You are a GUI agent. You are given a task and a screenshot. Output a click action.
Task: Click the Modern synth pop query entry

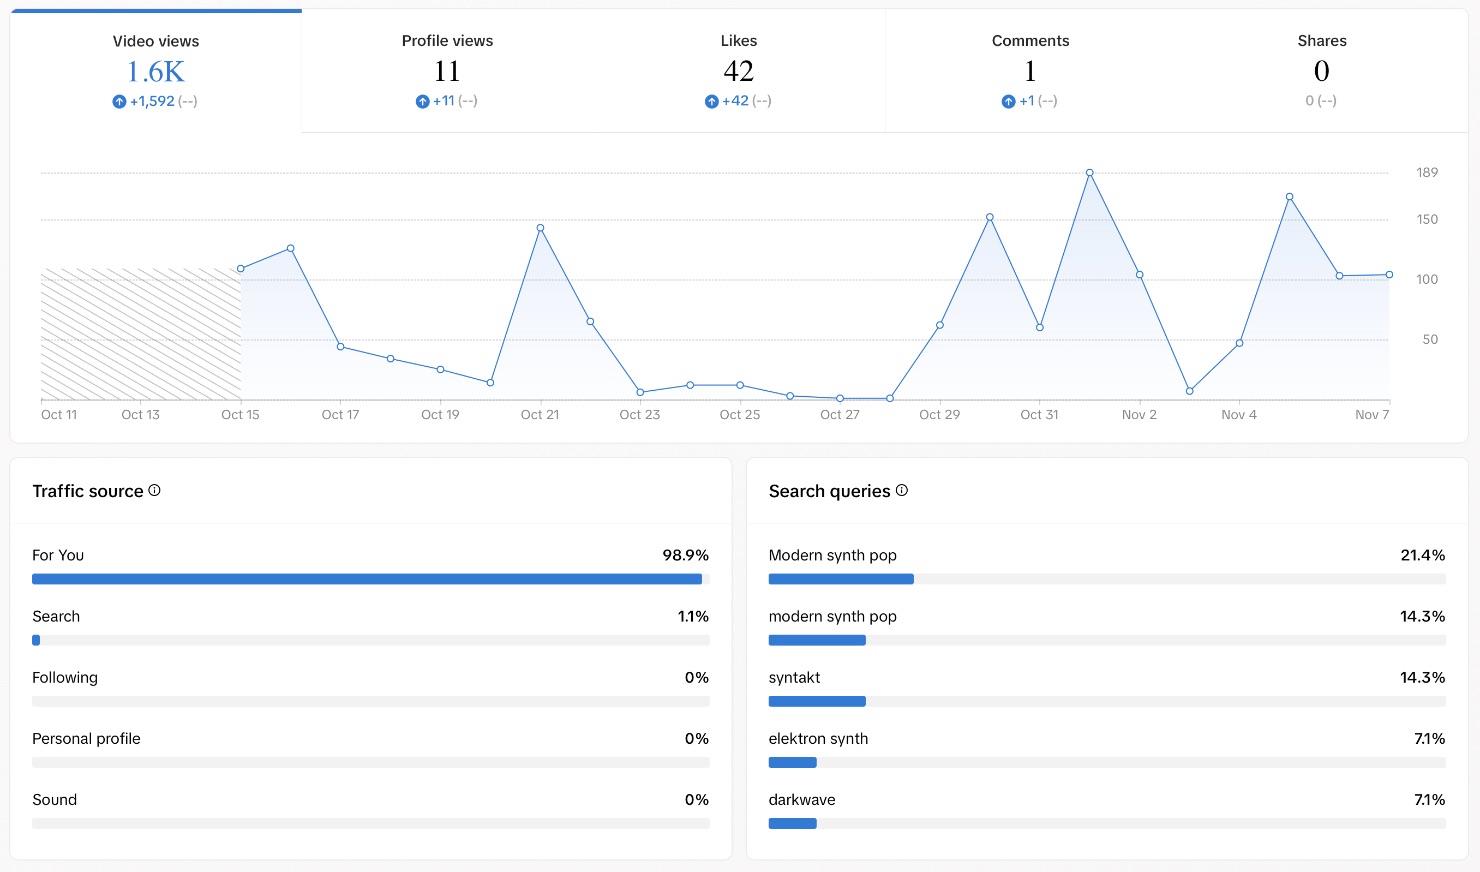[x=832, y=555]
